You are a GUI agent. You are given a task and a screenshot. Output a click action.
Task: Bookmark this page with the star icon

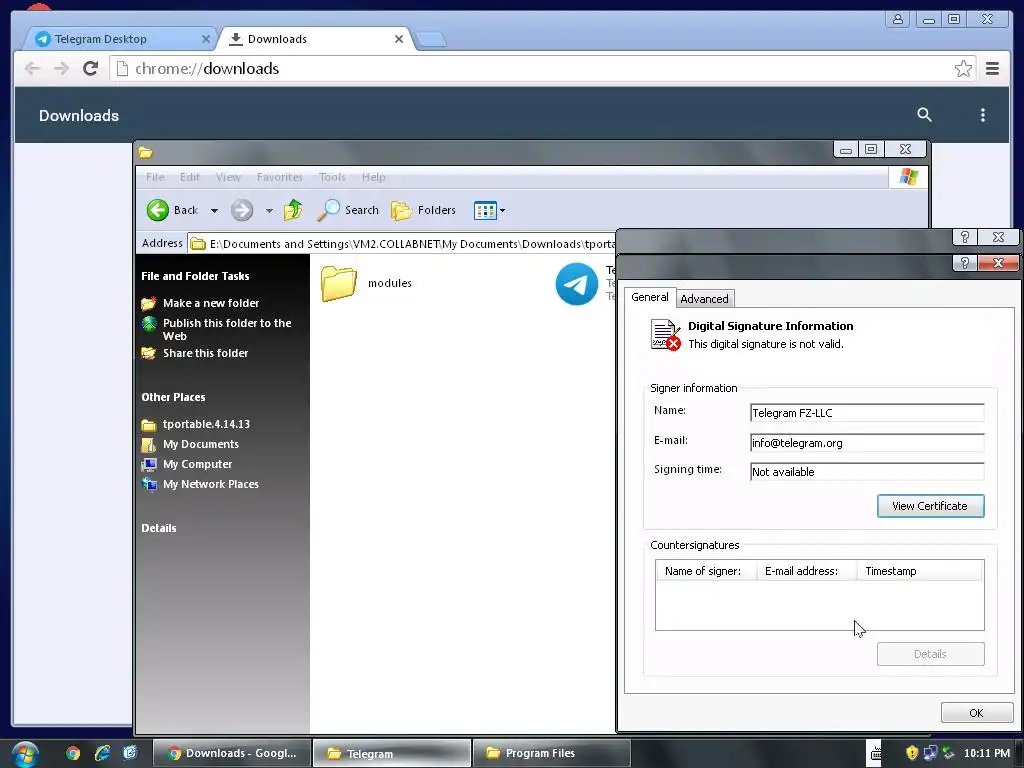963,69
